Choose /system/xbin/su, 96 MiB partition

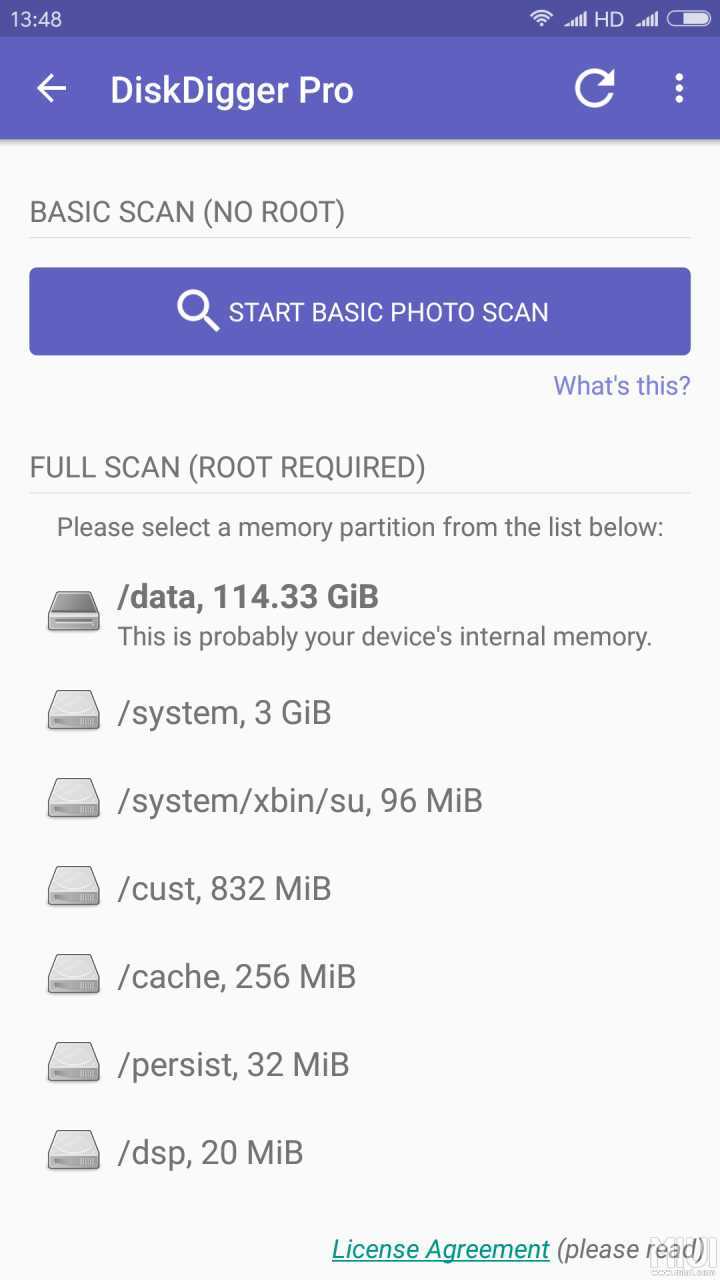click(360, 801)
